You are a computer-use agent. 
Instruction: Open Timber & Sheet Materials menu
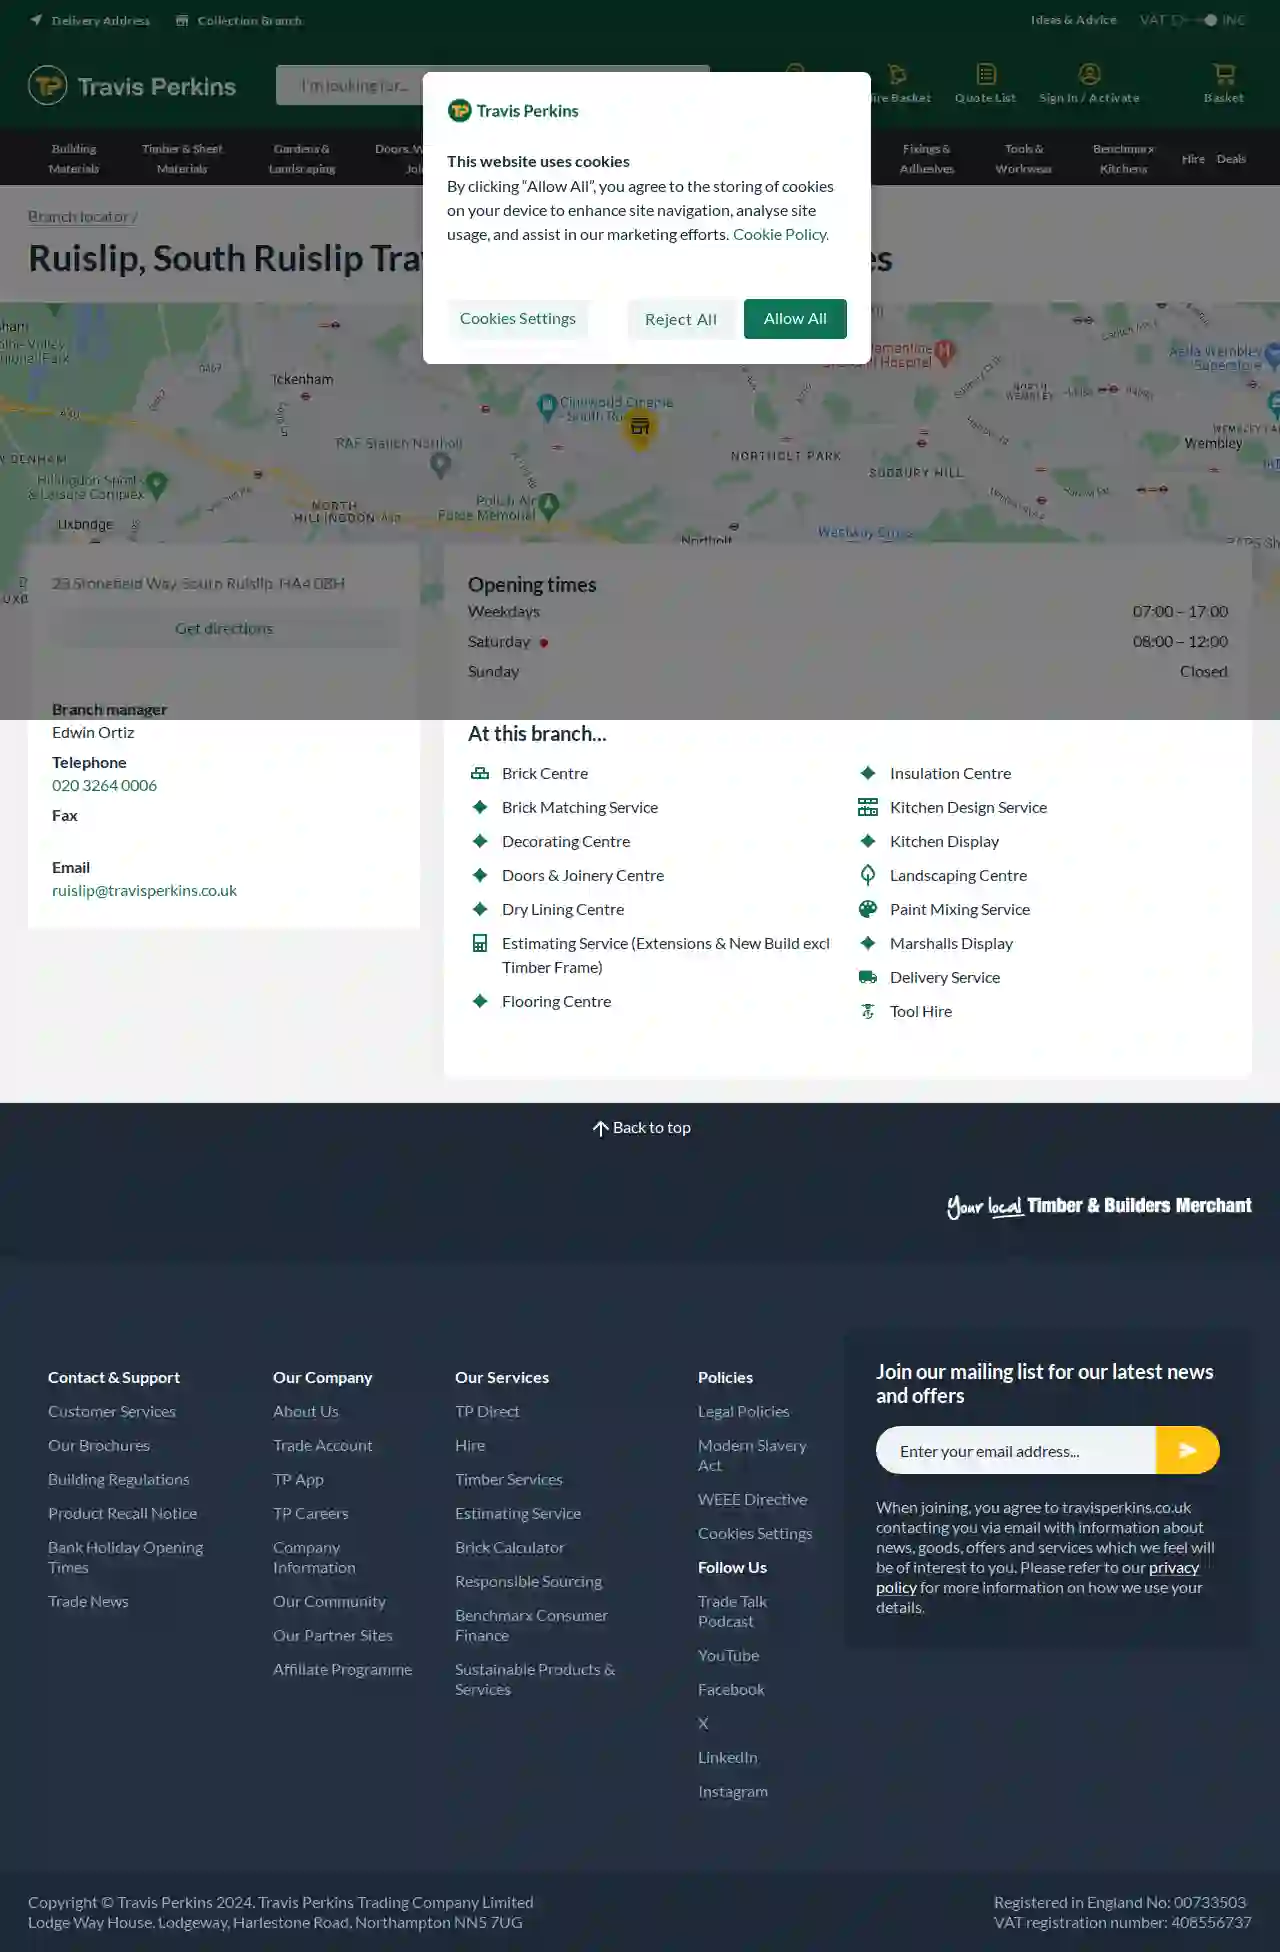pyautogui.click(x=182, y=158)
